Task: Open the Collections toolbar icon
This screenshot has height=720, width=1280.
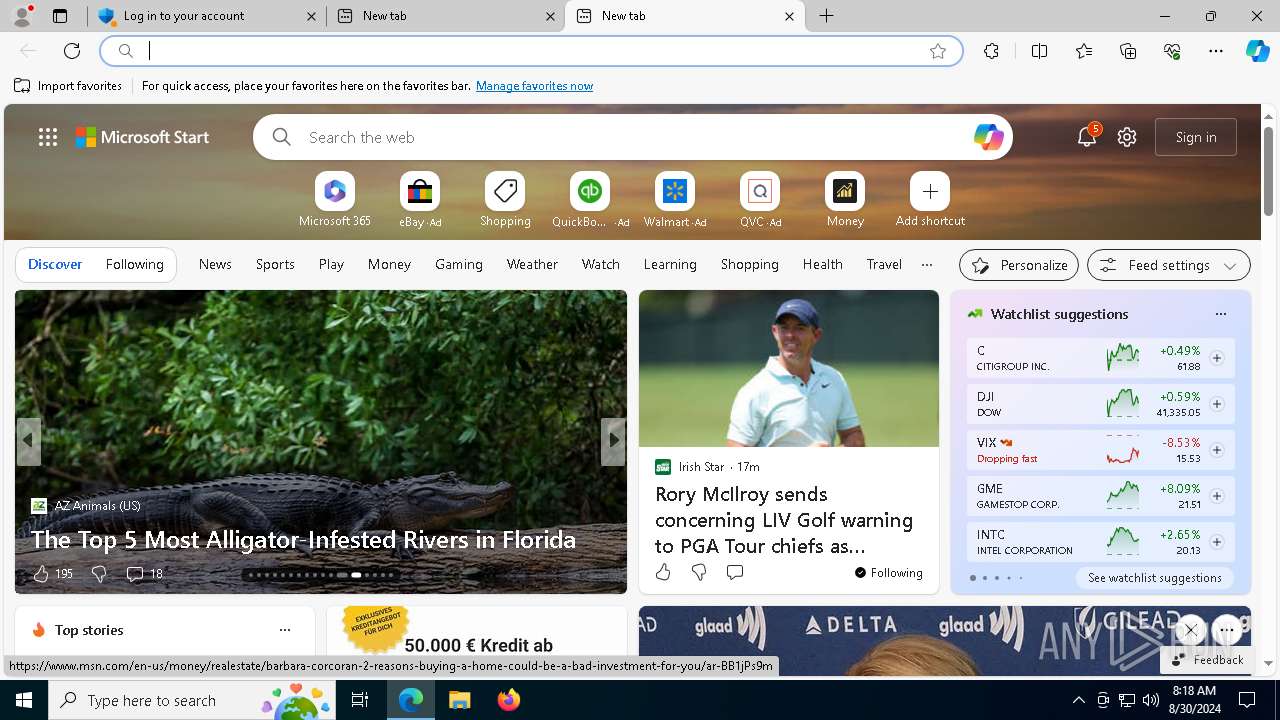Action: point(1128,51)
